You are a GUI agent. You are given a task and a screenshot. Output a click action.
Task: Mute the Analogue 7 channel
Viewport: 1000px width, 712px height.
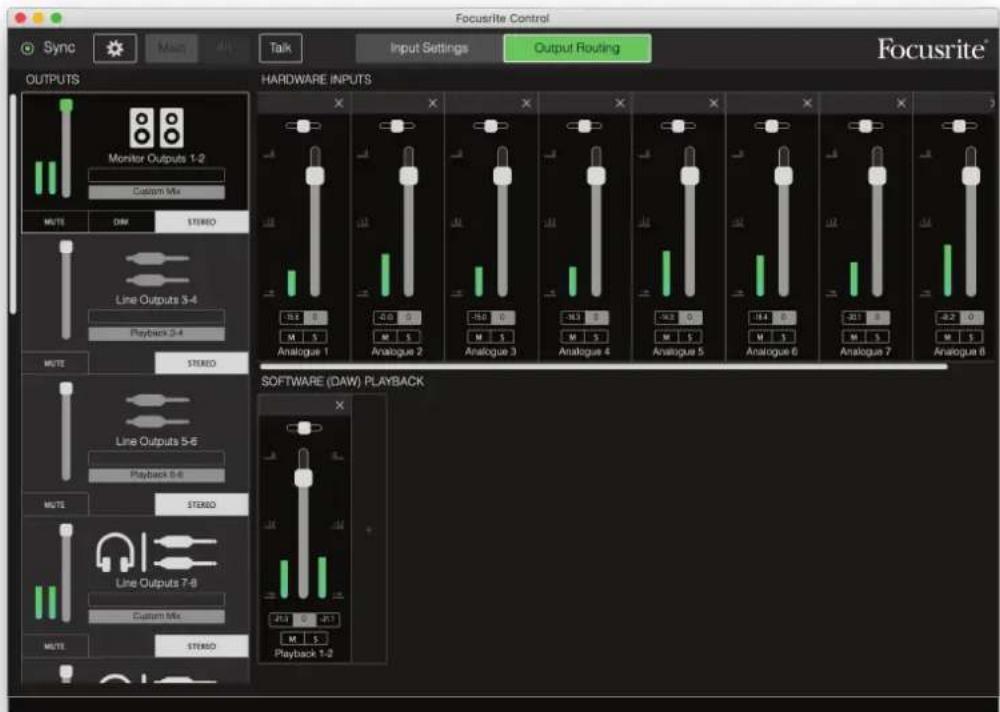[x=854, y=337]
